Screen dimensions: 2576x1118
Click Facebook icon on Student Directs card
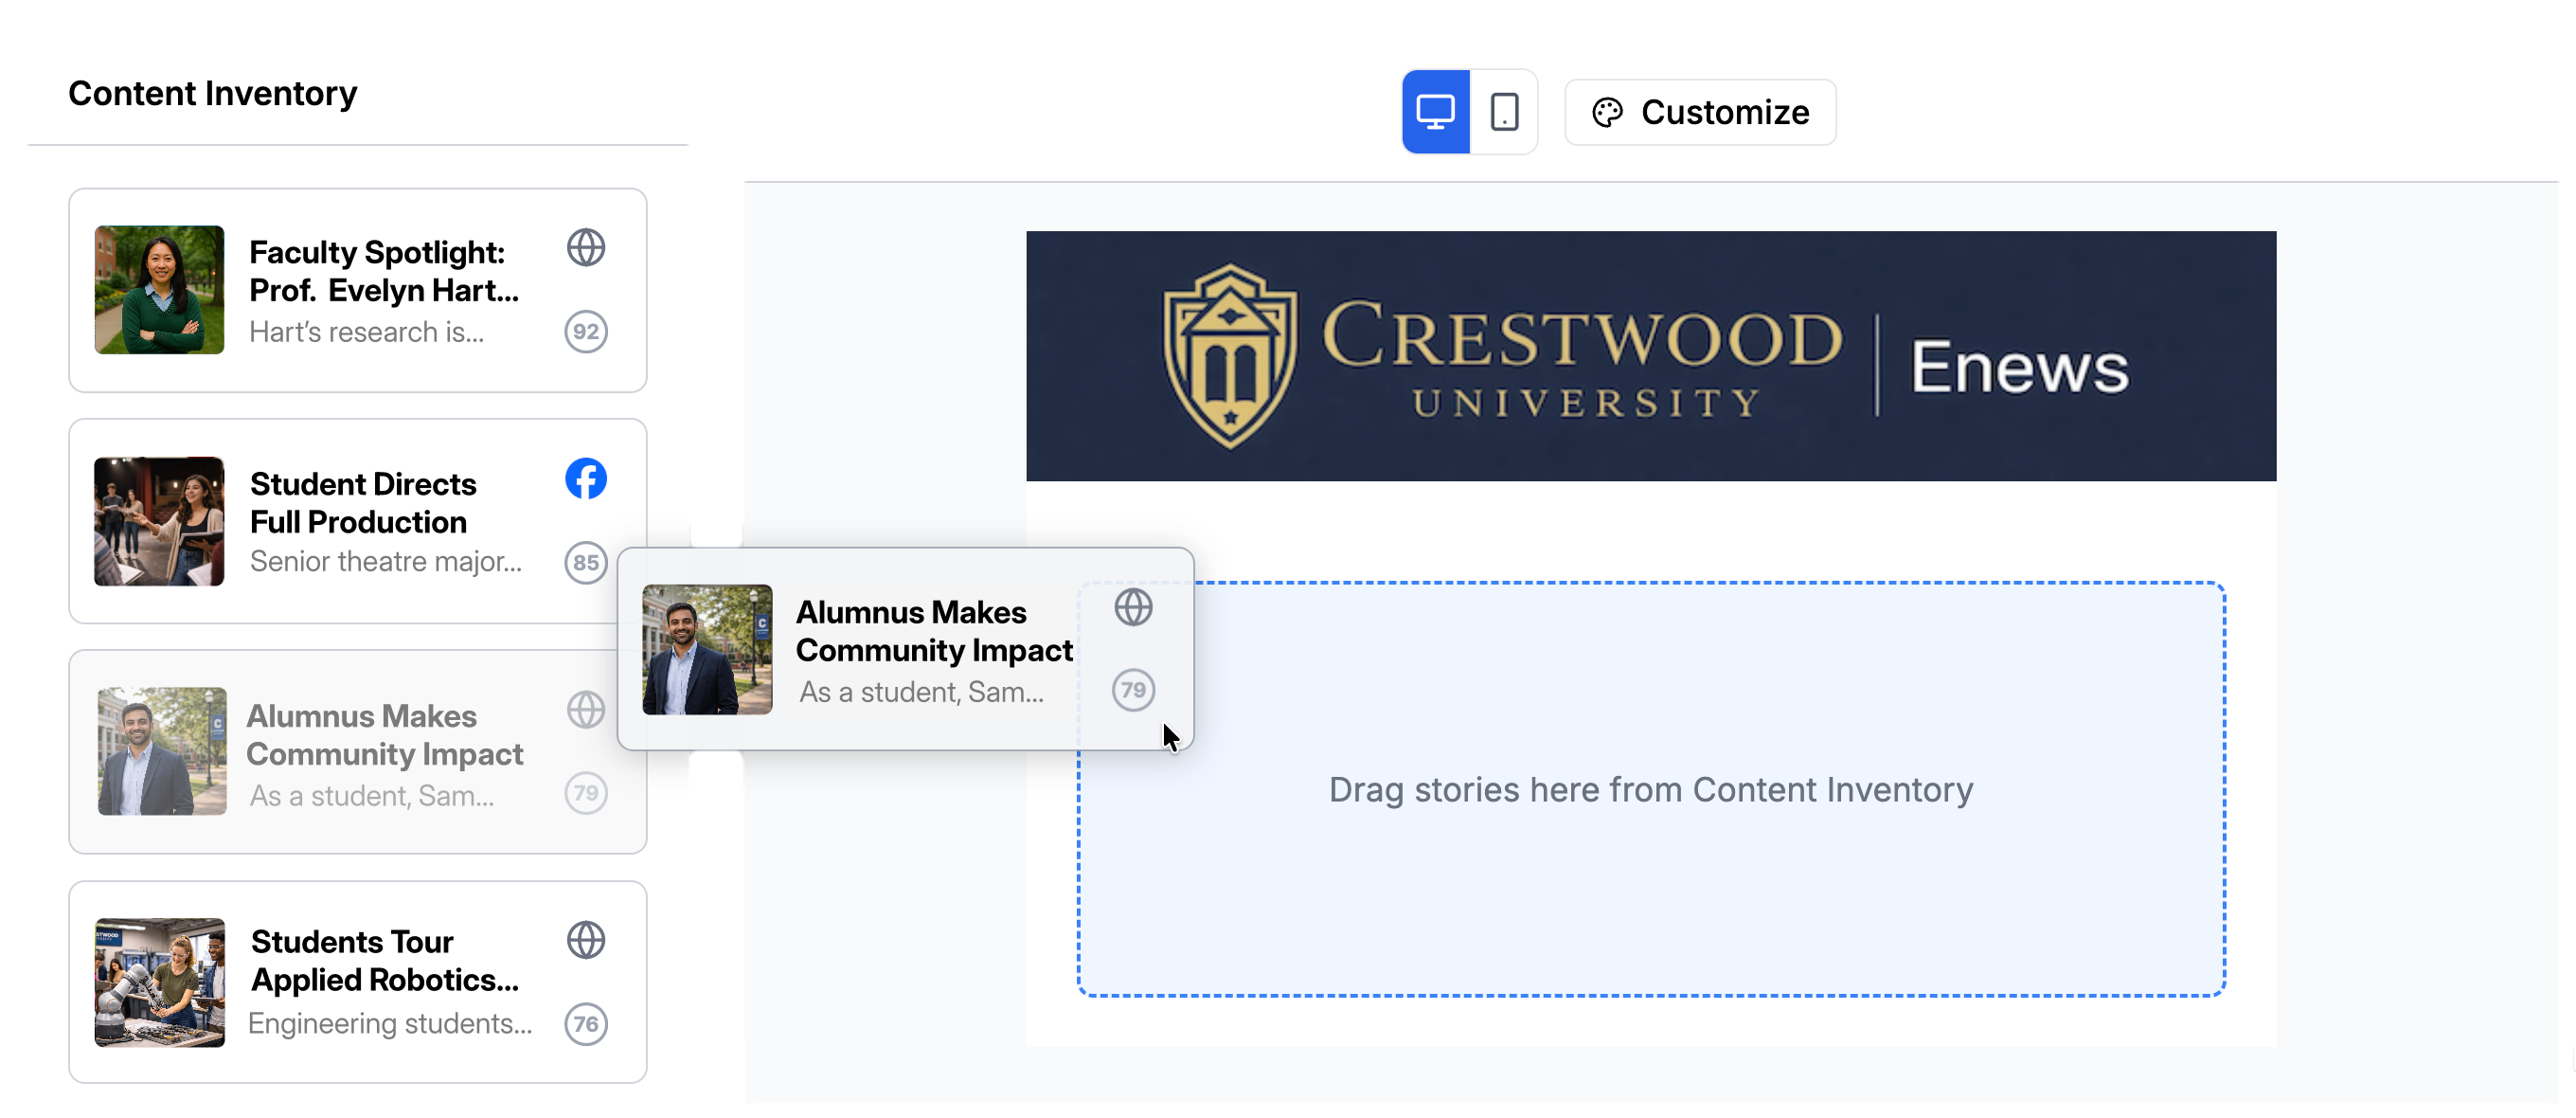click(x=586, y=479)
